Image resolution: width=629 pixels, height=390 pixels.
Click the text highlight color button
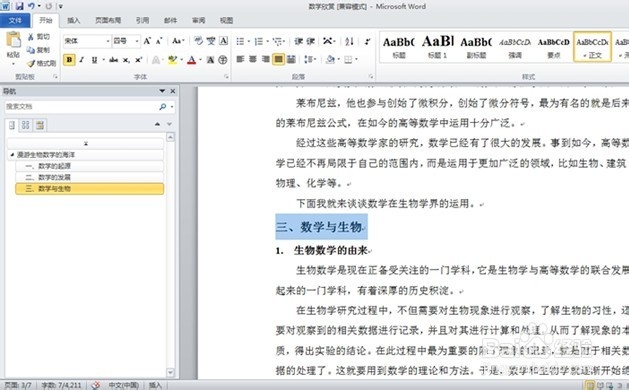pos(172,60)
